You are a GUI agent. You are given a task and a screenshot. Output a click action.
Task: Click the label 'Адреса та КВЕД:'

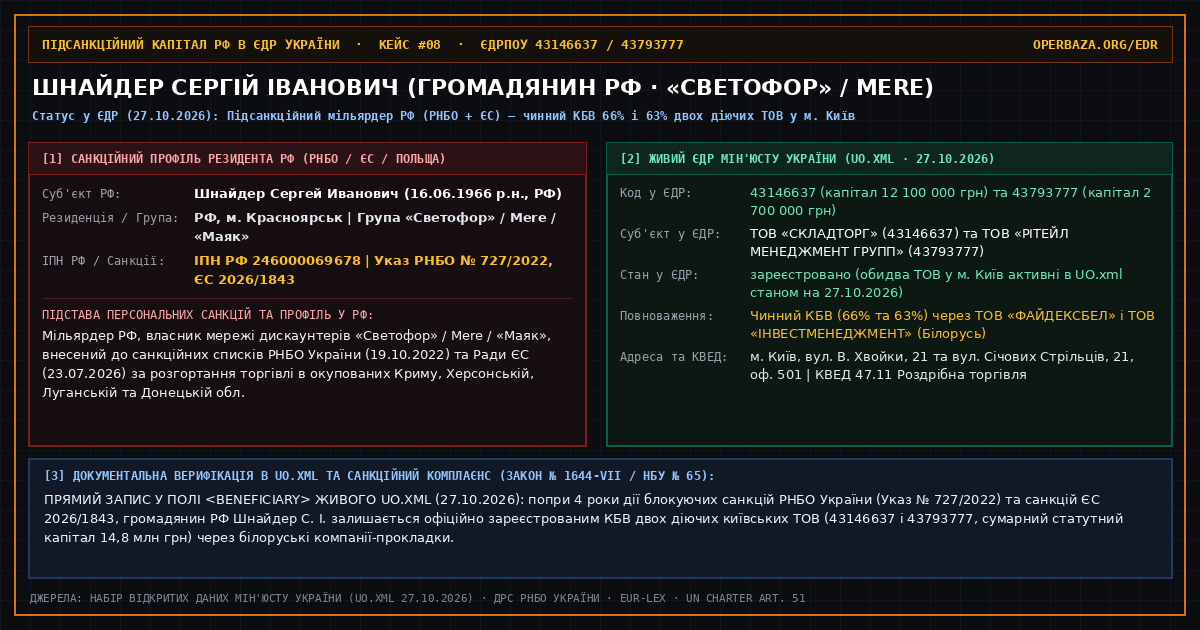click(x=674, y=357)
